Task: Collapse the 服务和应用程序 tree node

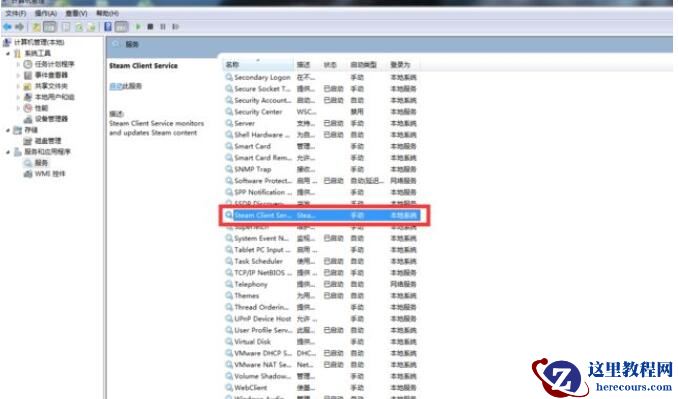Action: click(x=8, y=152)
